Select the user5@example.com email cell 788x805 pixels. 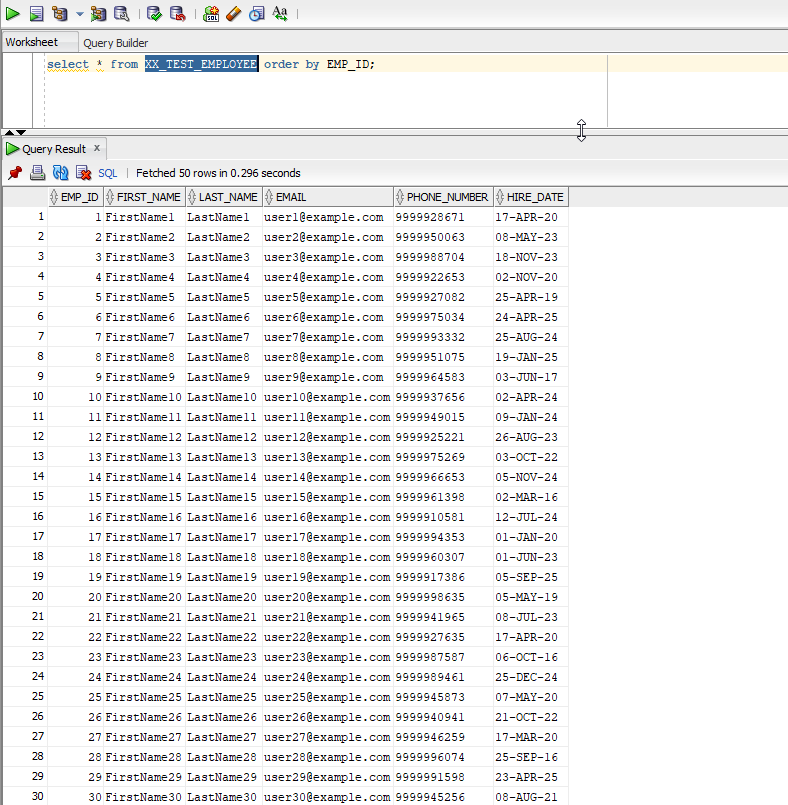323,297
